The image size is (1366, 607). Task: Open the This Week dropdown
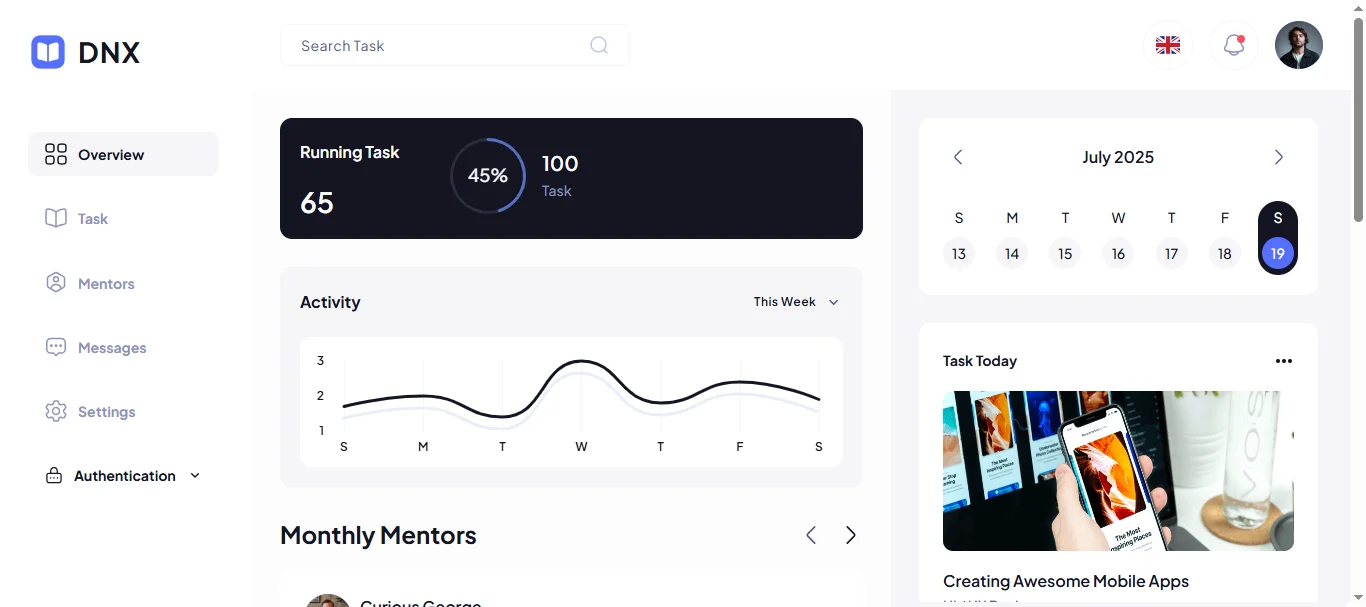click(796, 302)
